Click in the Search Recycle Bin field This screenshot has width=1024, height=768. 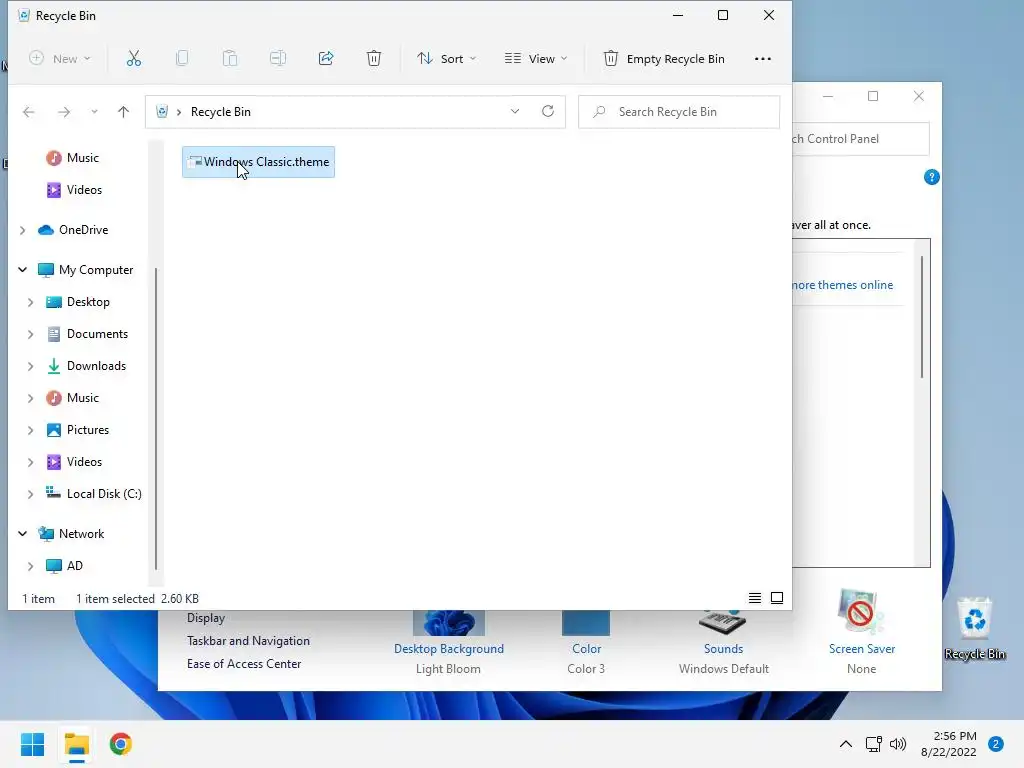click(x=679, y=112)
